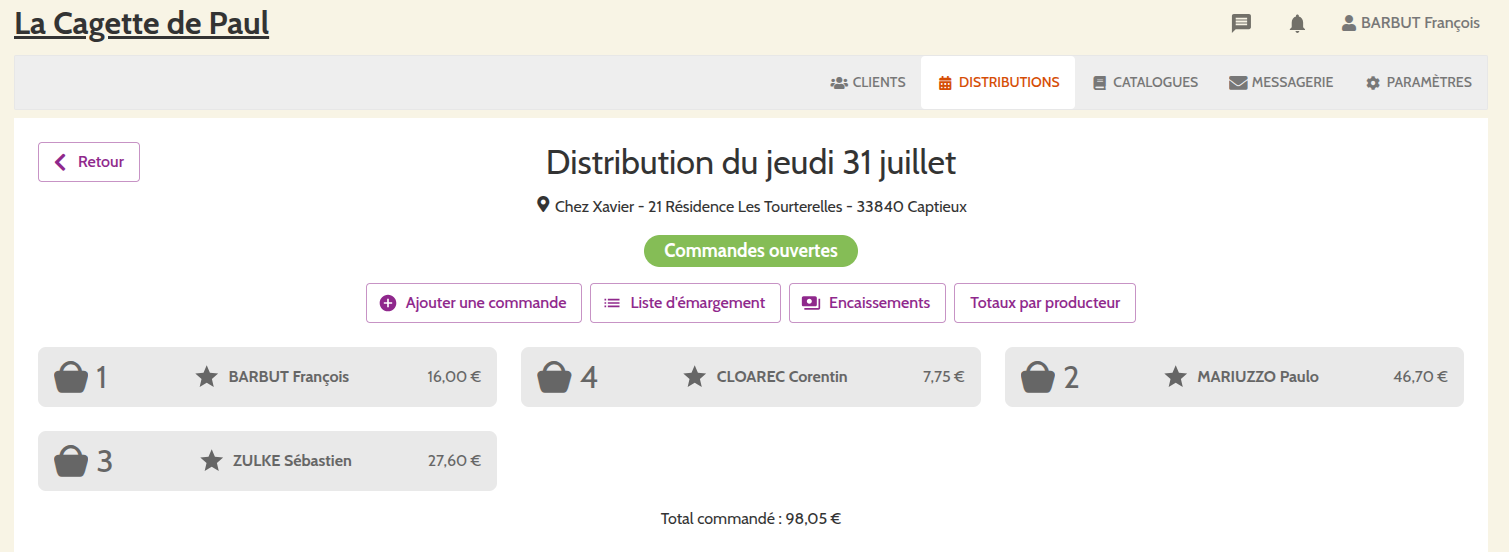Go to the Messagerie tab
This screenshot has width=1509, height=552.
click(x=1281, y=83)
